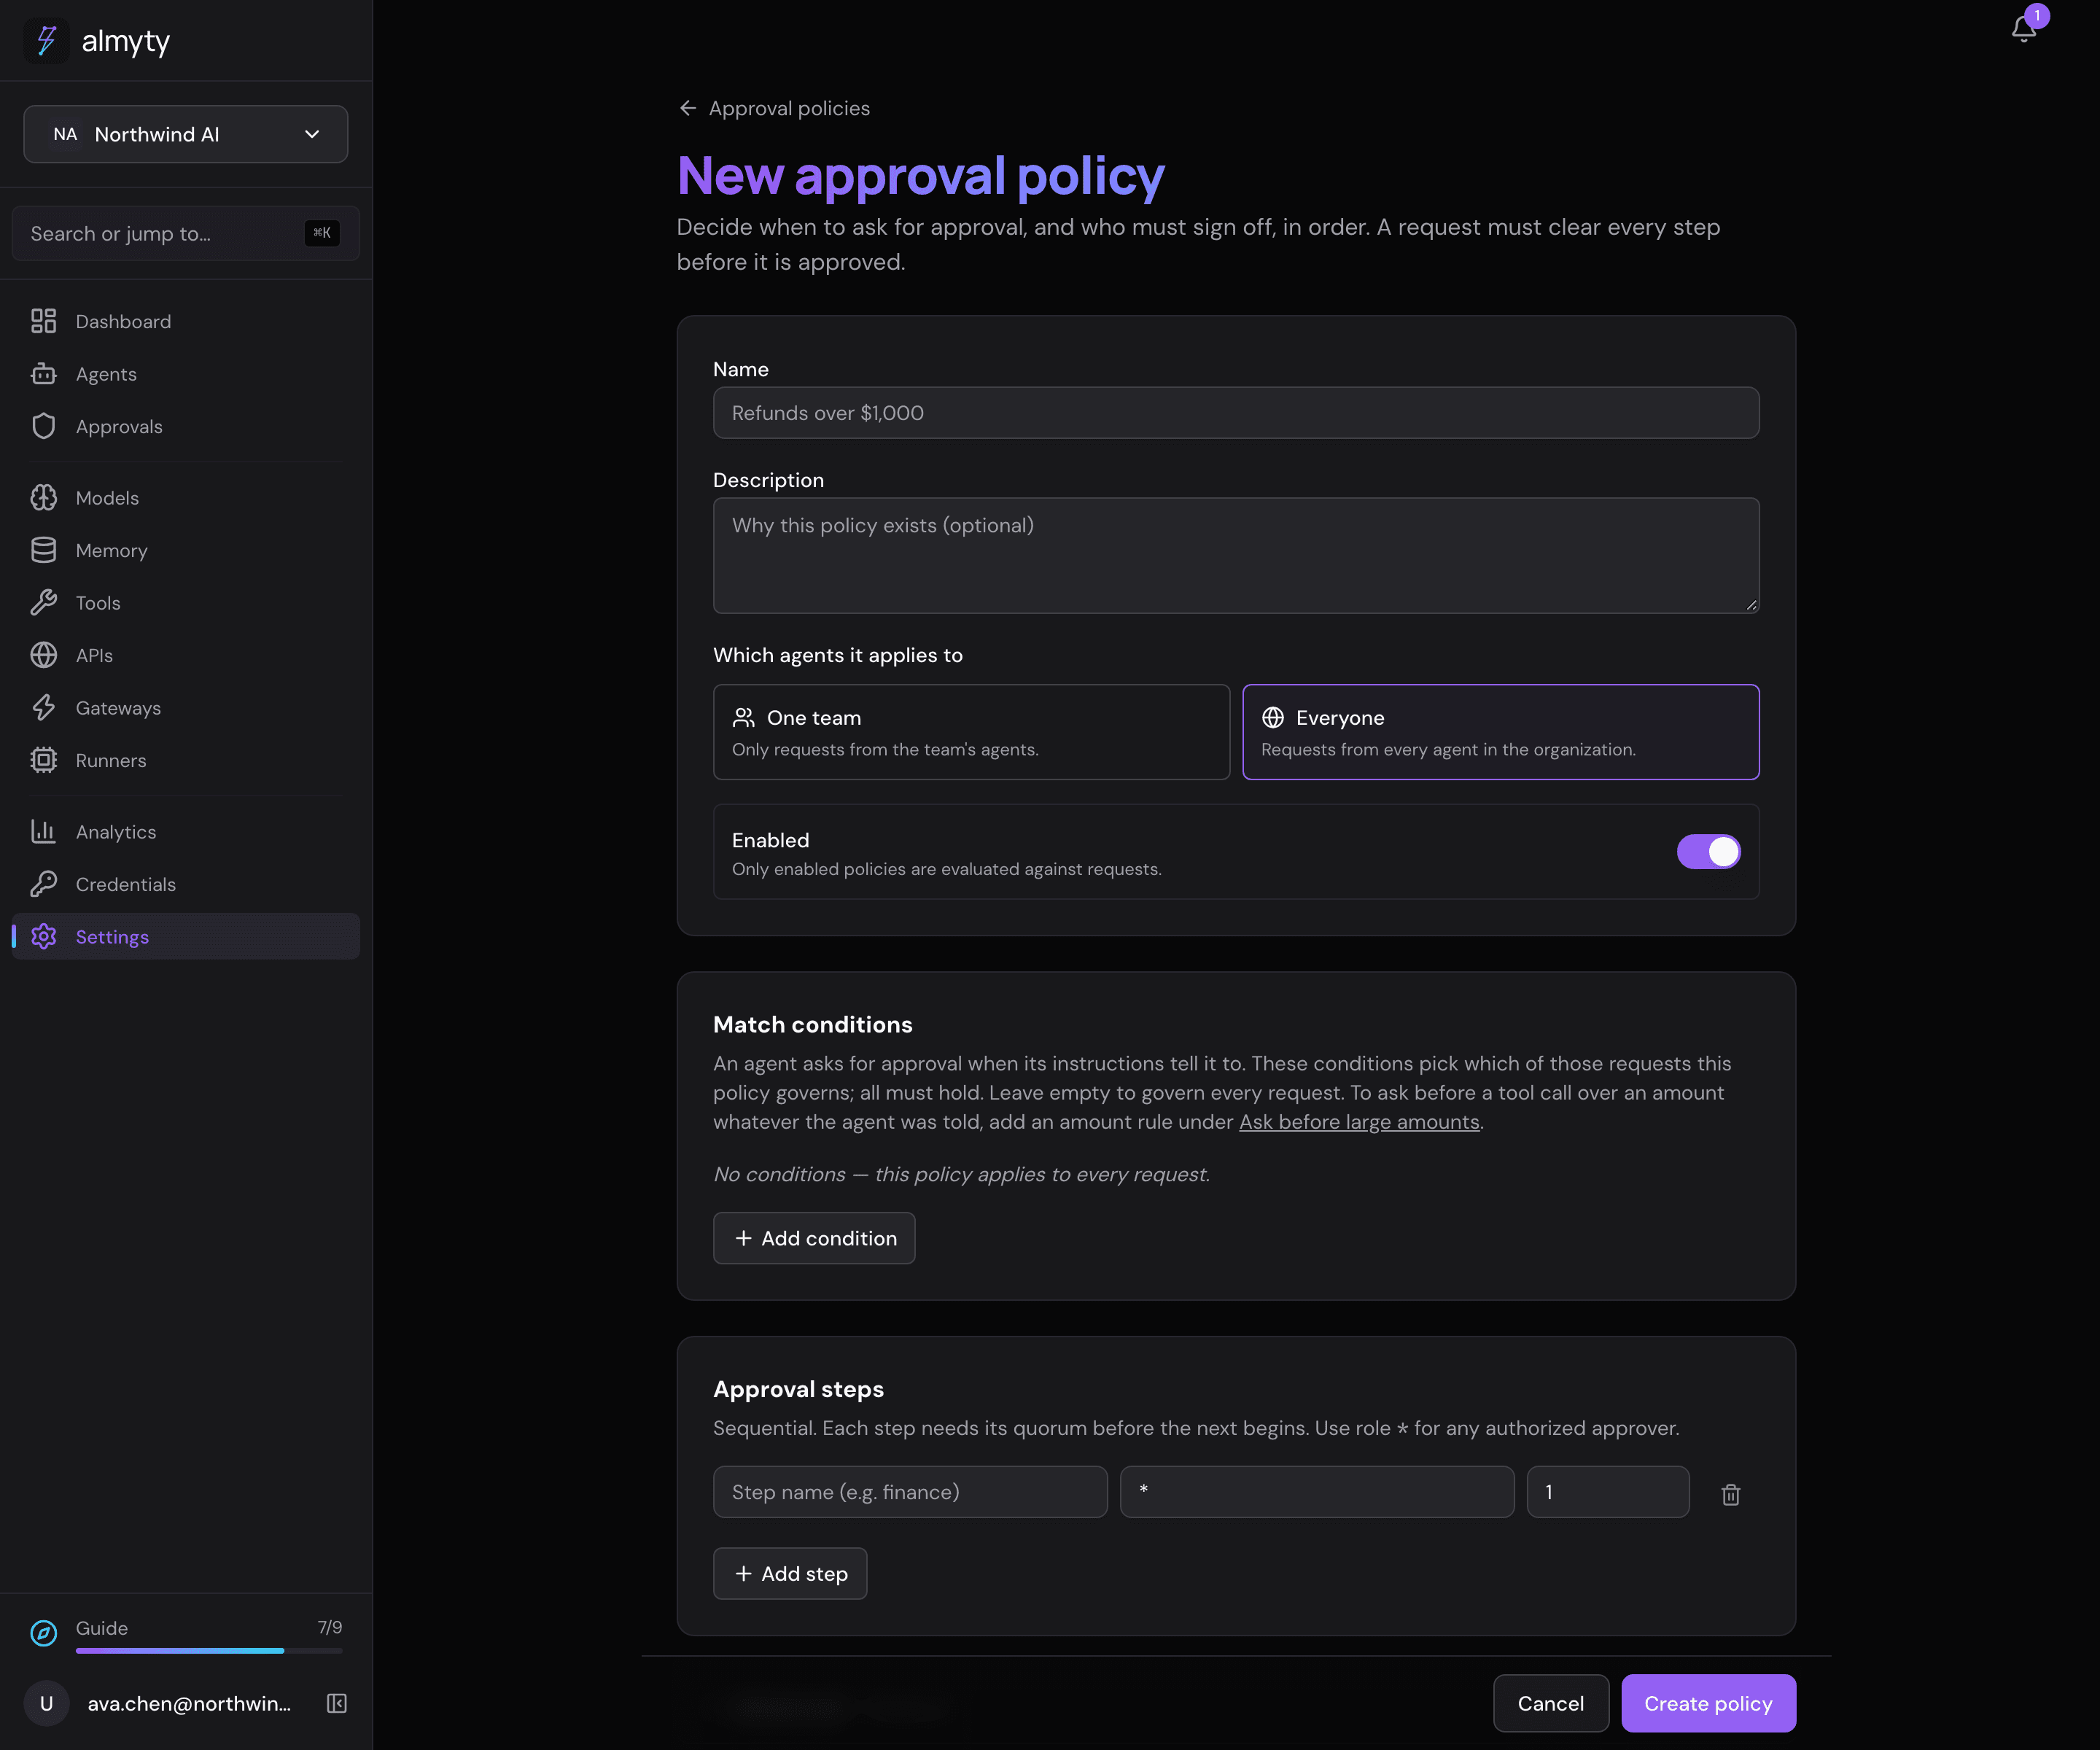Viewport: 2100px width, 1750px height.
Task: Click the Credentials key icon
Action: coord(44,884)
